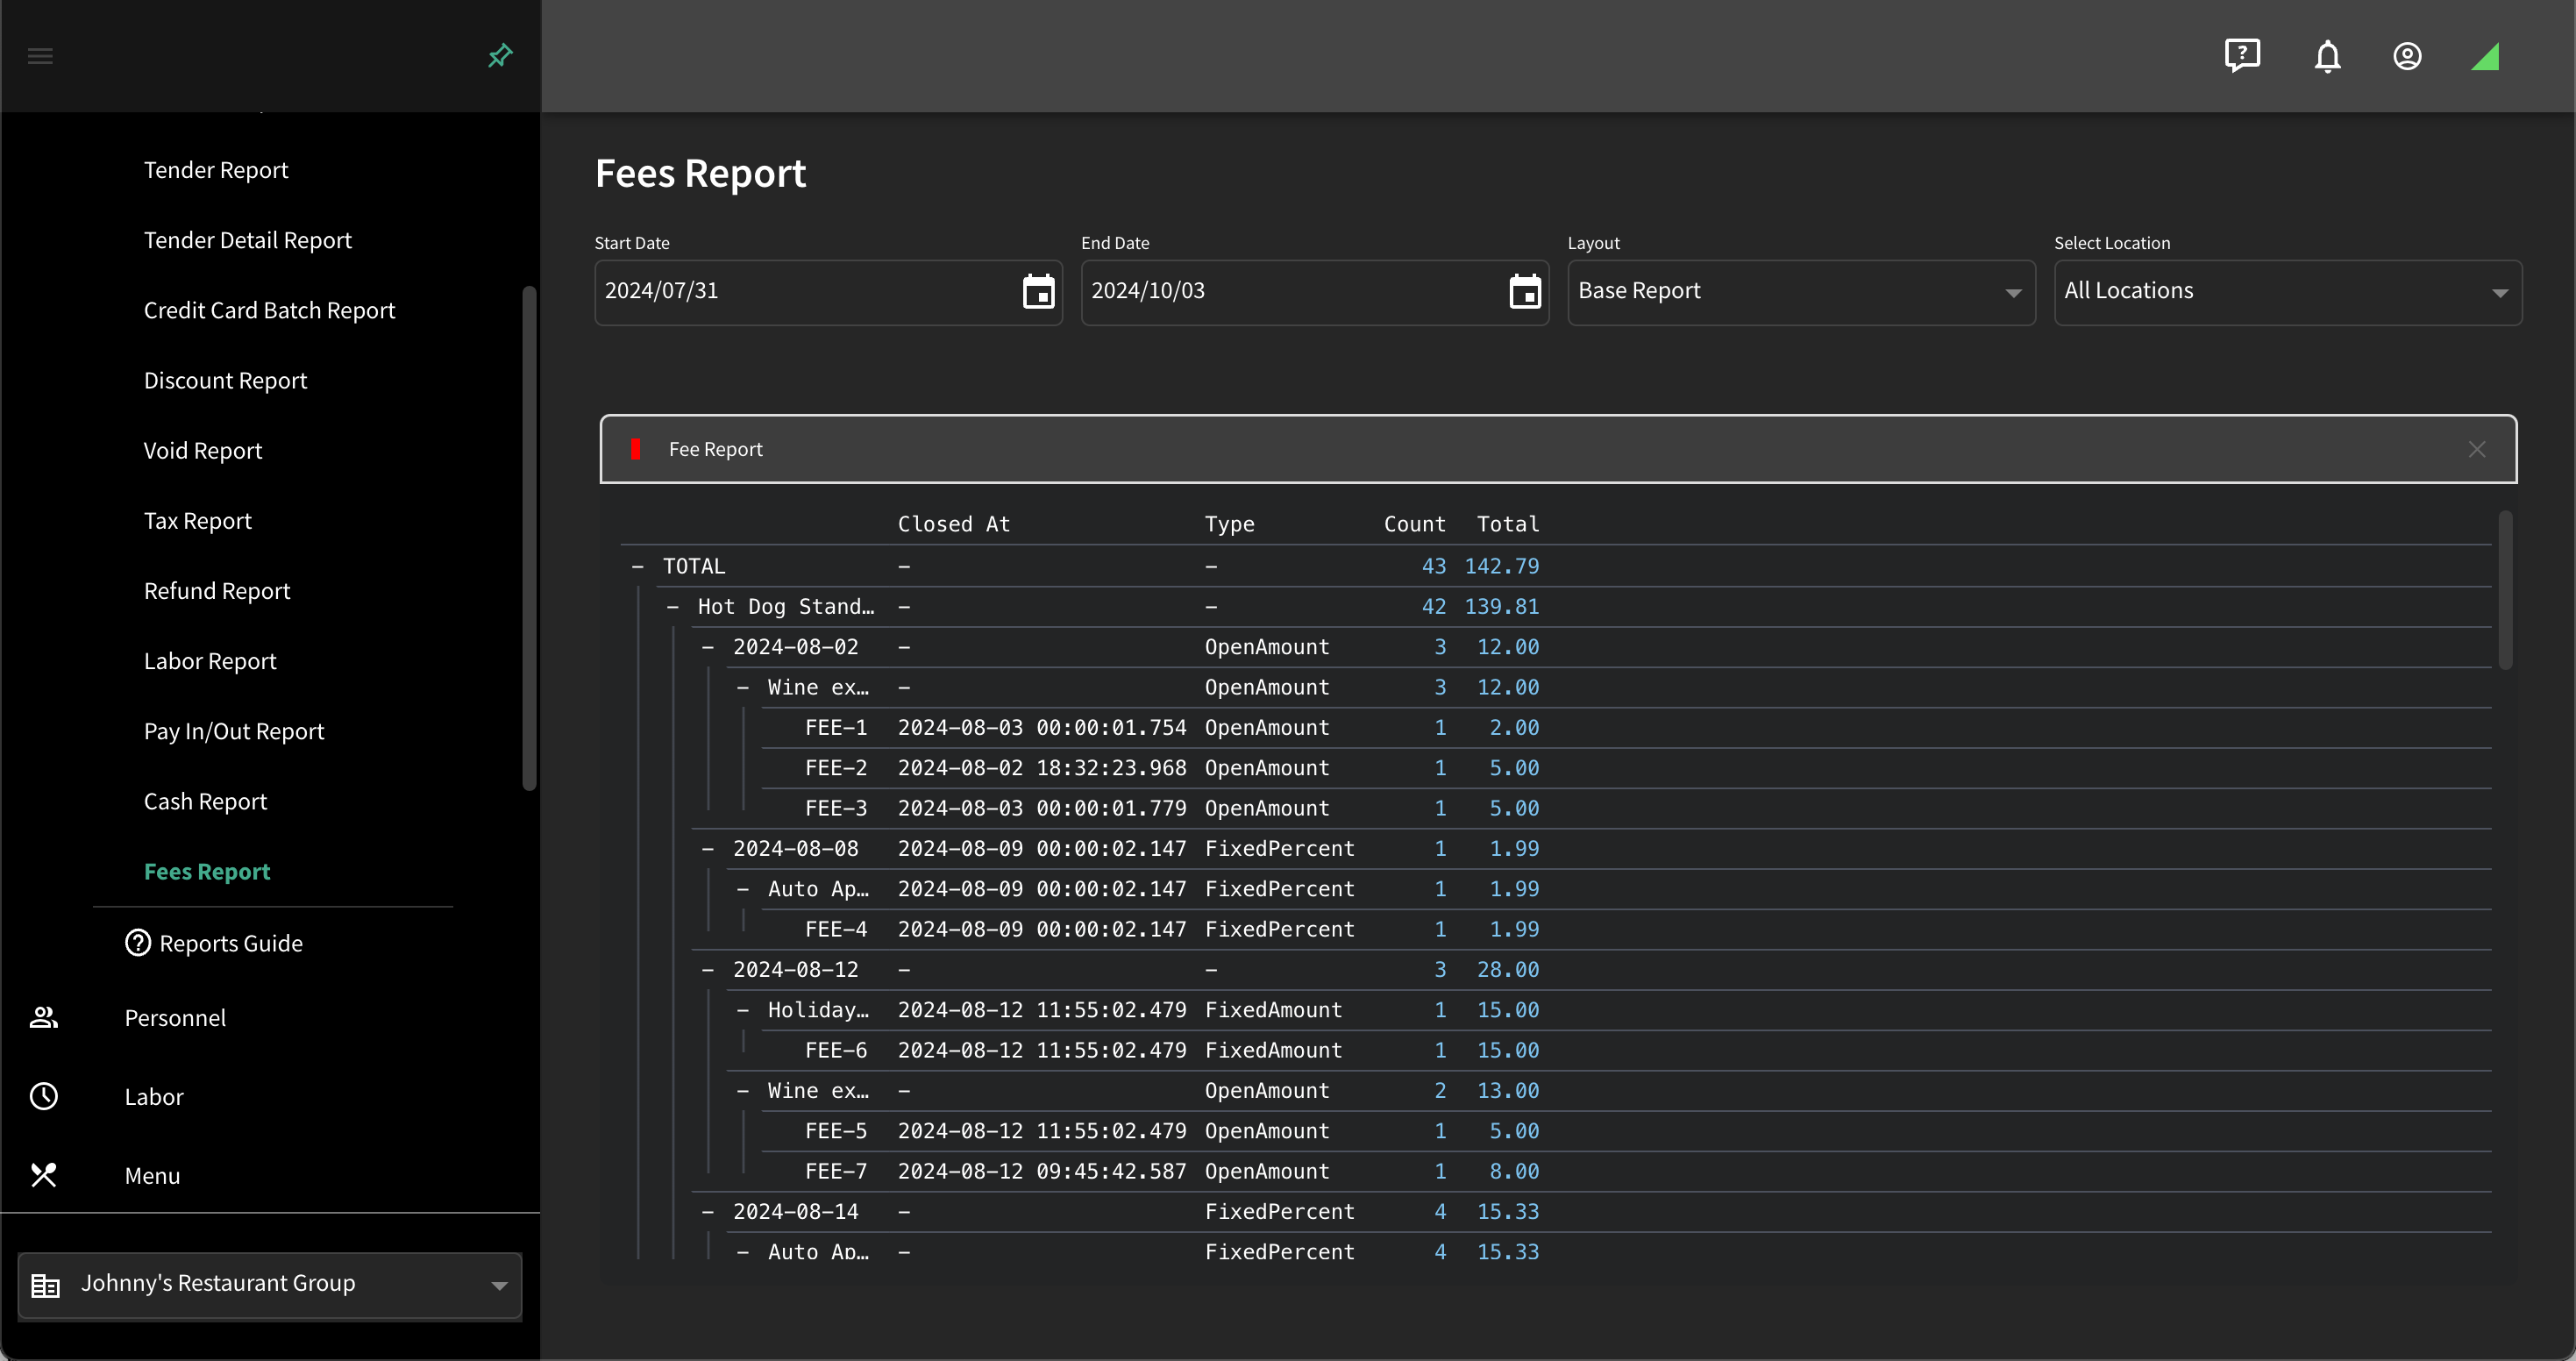Image resolution: width=2576 pixels, height=1361 pixels.
Task: Click the Reports Guide help icon
Action: (x=137, y=942)
